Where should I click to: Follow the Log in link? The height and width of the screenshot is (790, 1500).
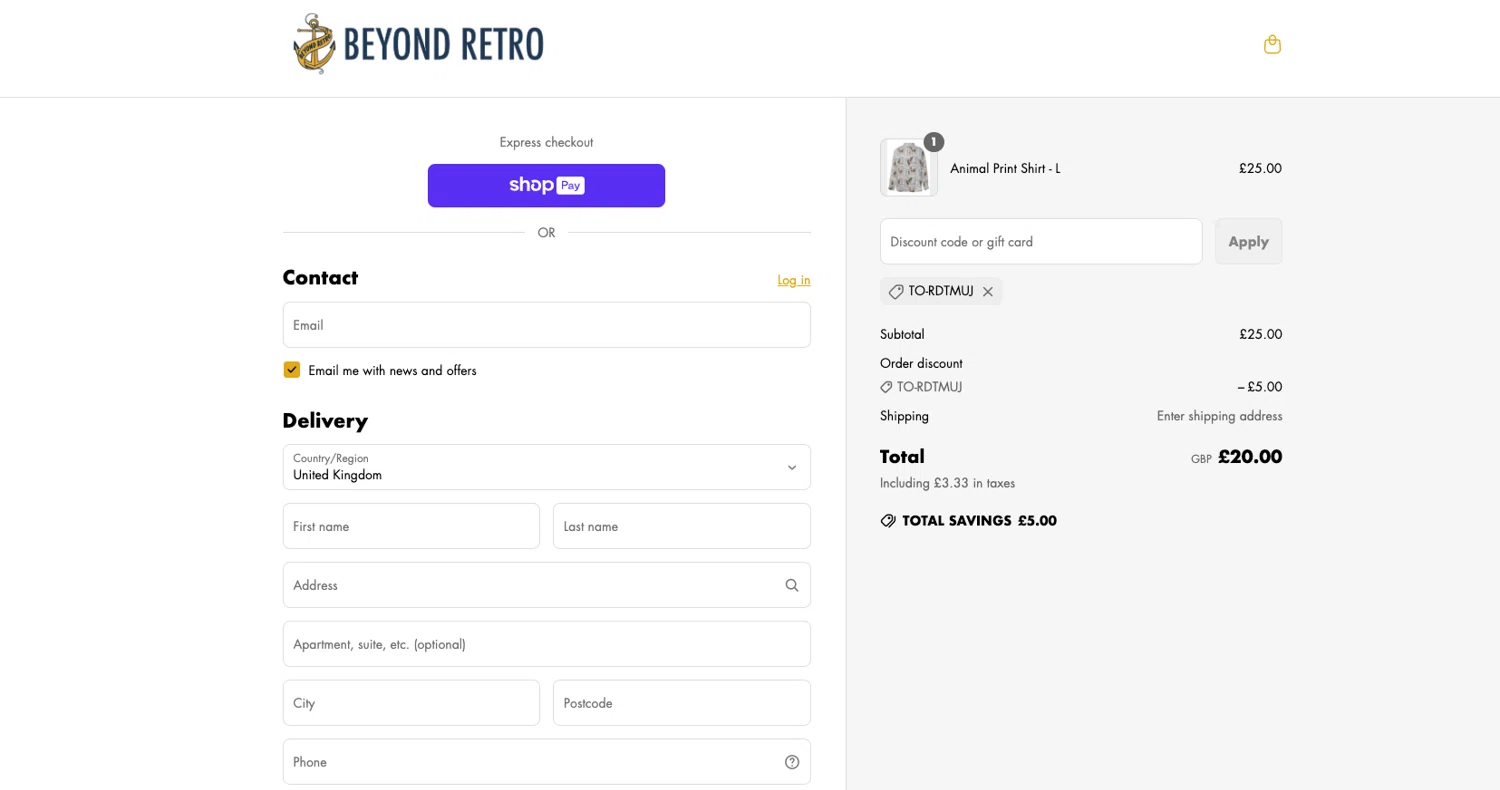(x=794, y=280)
